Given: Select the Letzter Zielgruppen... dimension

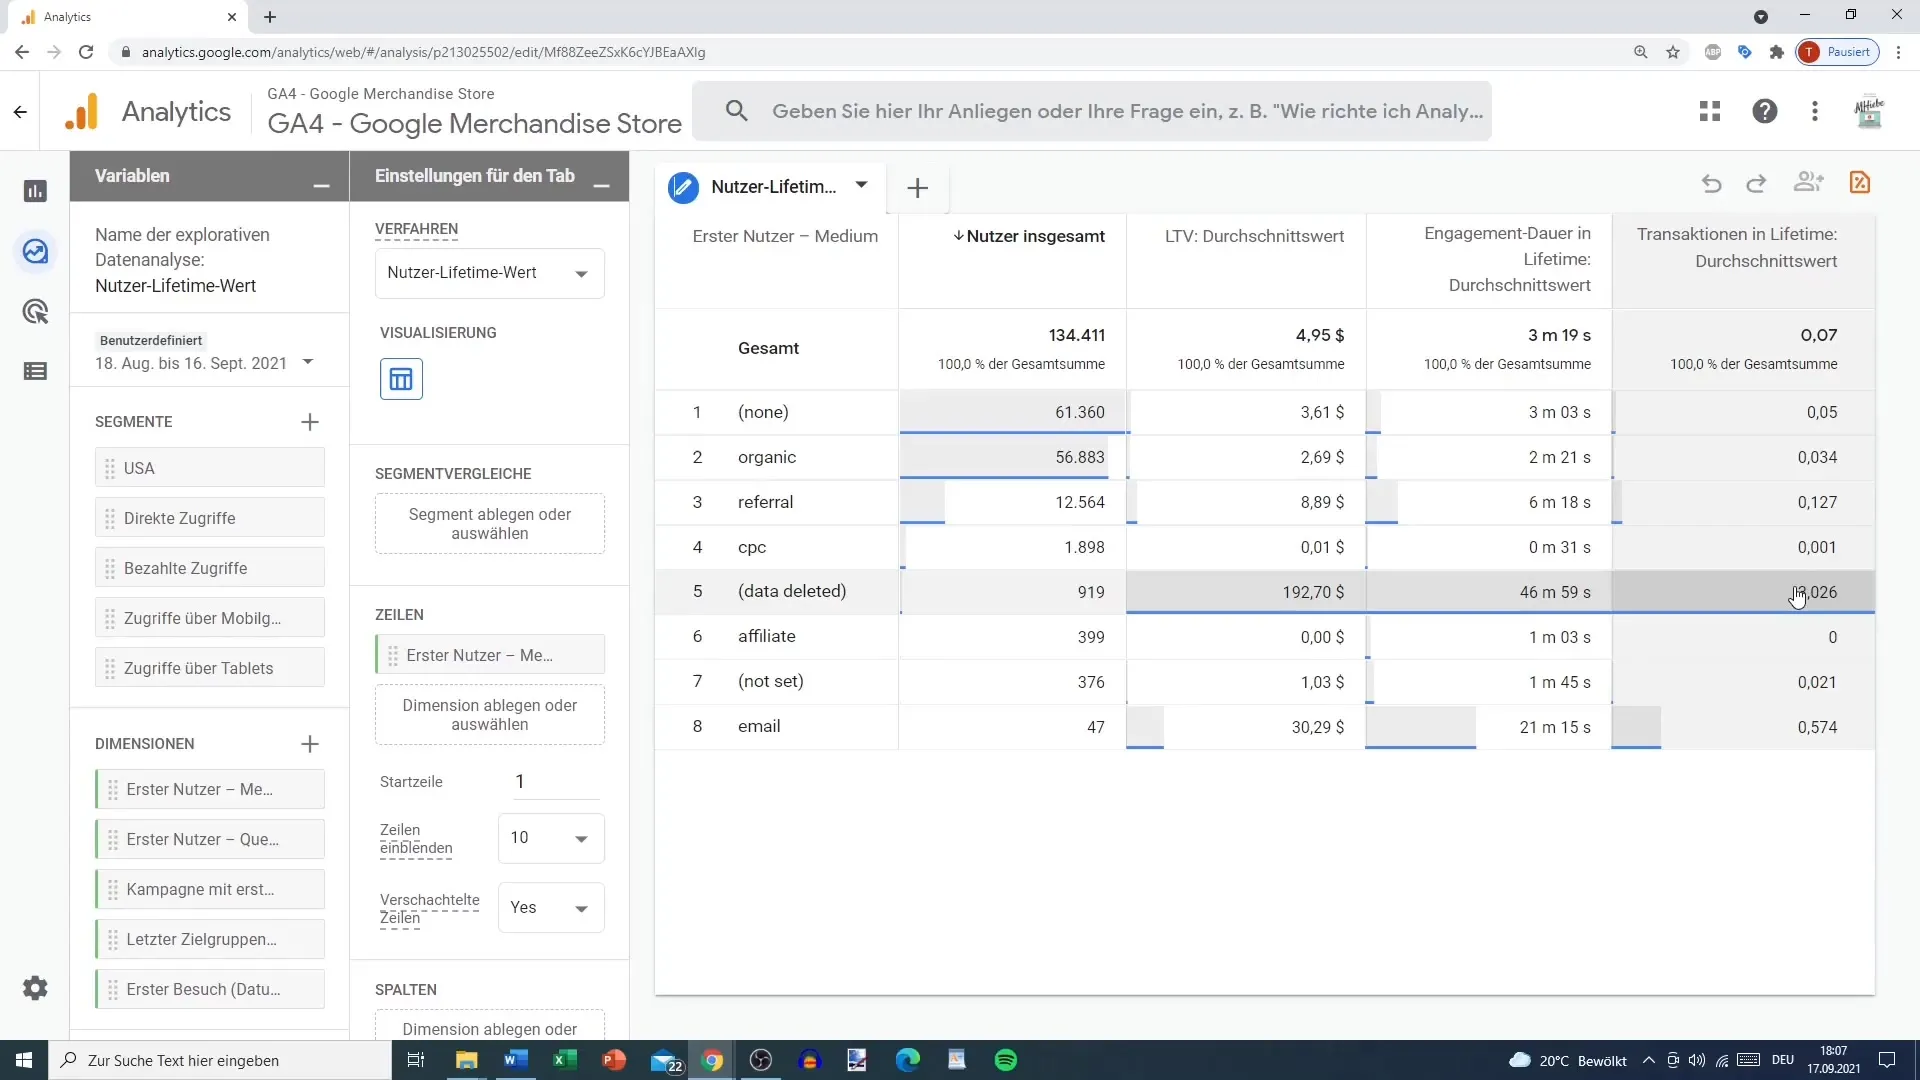Looking at the screenshot, I should click(x=210, y=939).
